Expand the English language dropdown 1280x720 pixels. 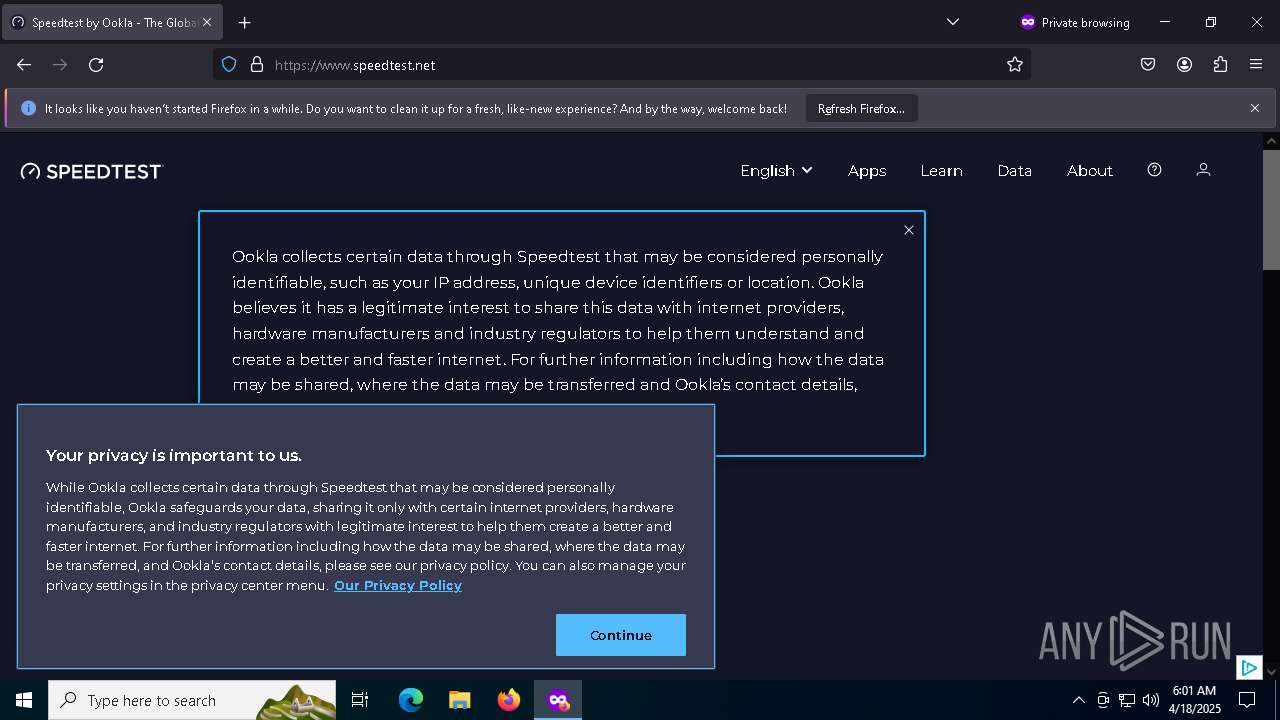pyautogui.click(x=776, y=171)
